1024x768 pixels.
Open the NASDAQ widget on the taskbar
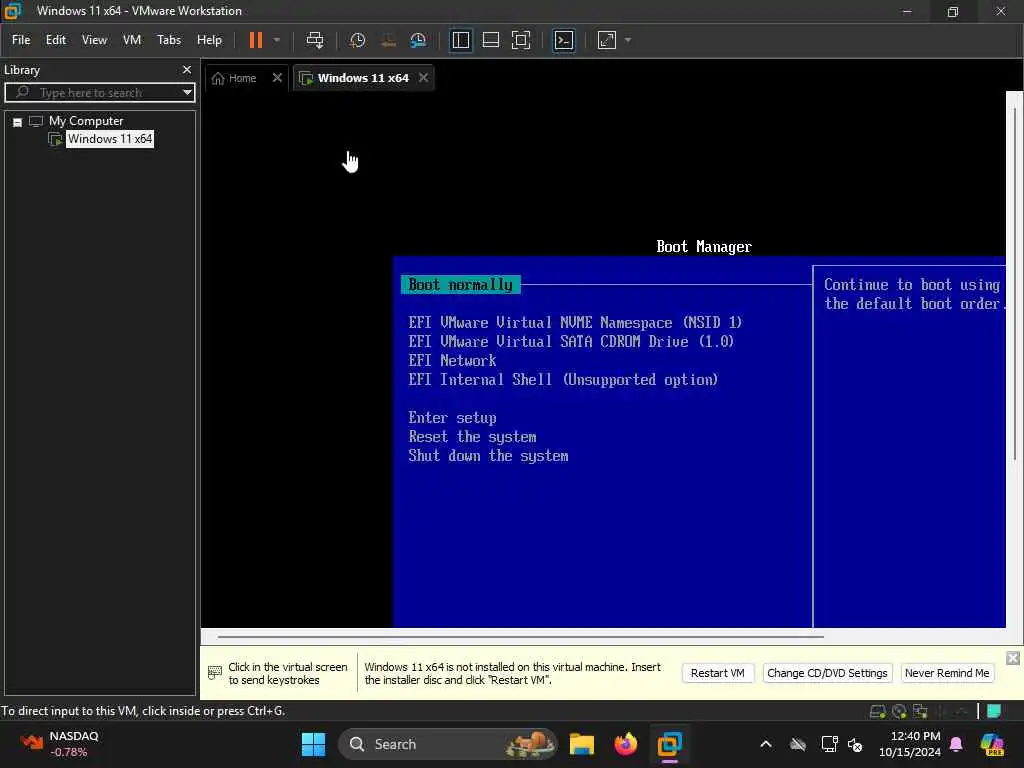click(60, 744)
